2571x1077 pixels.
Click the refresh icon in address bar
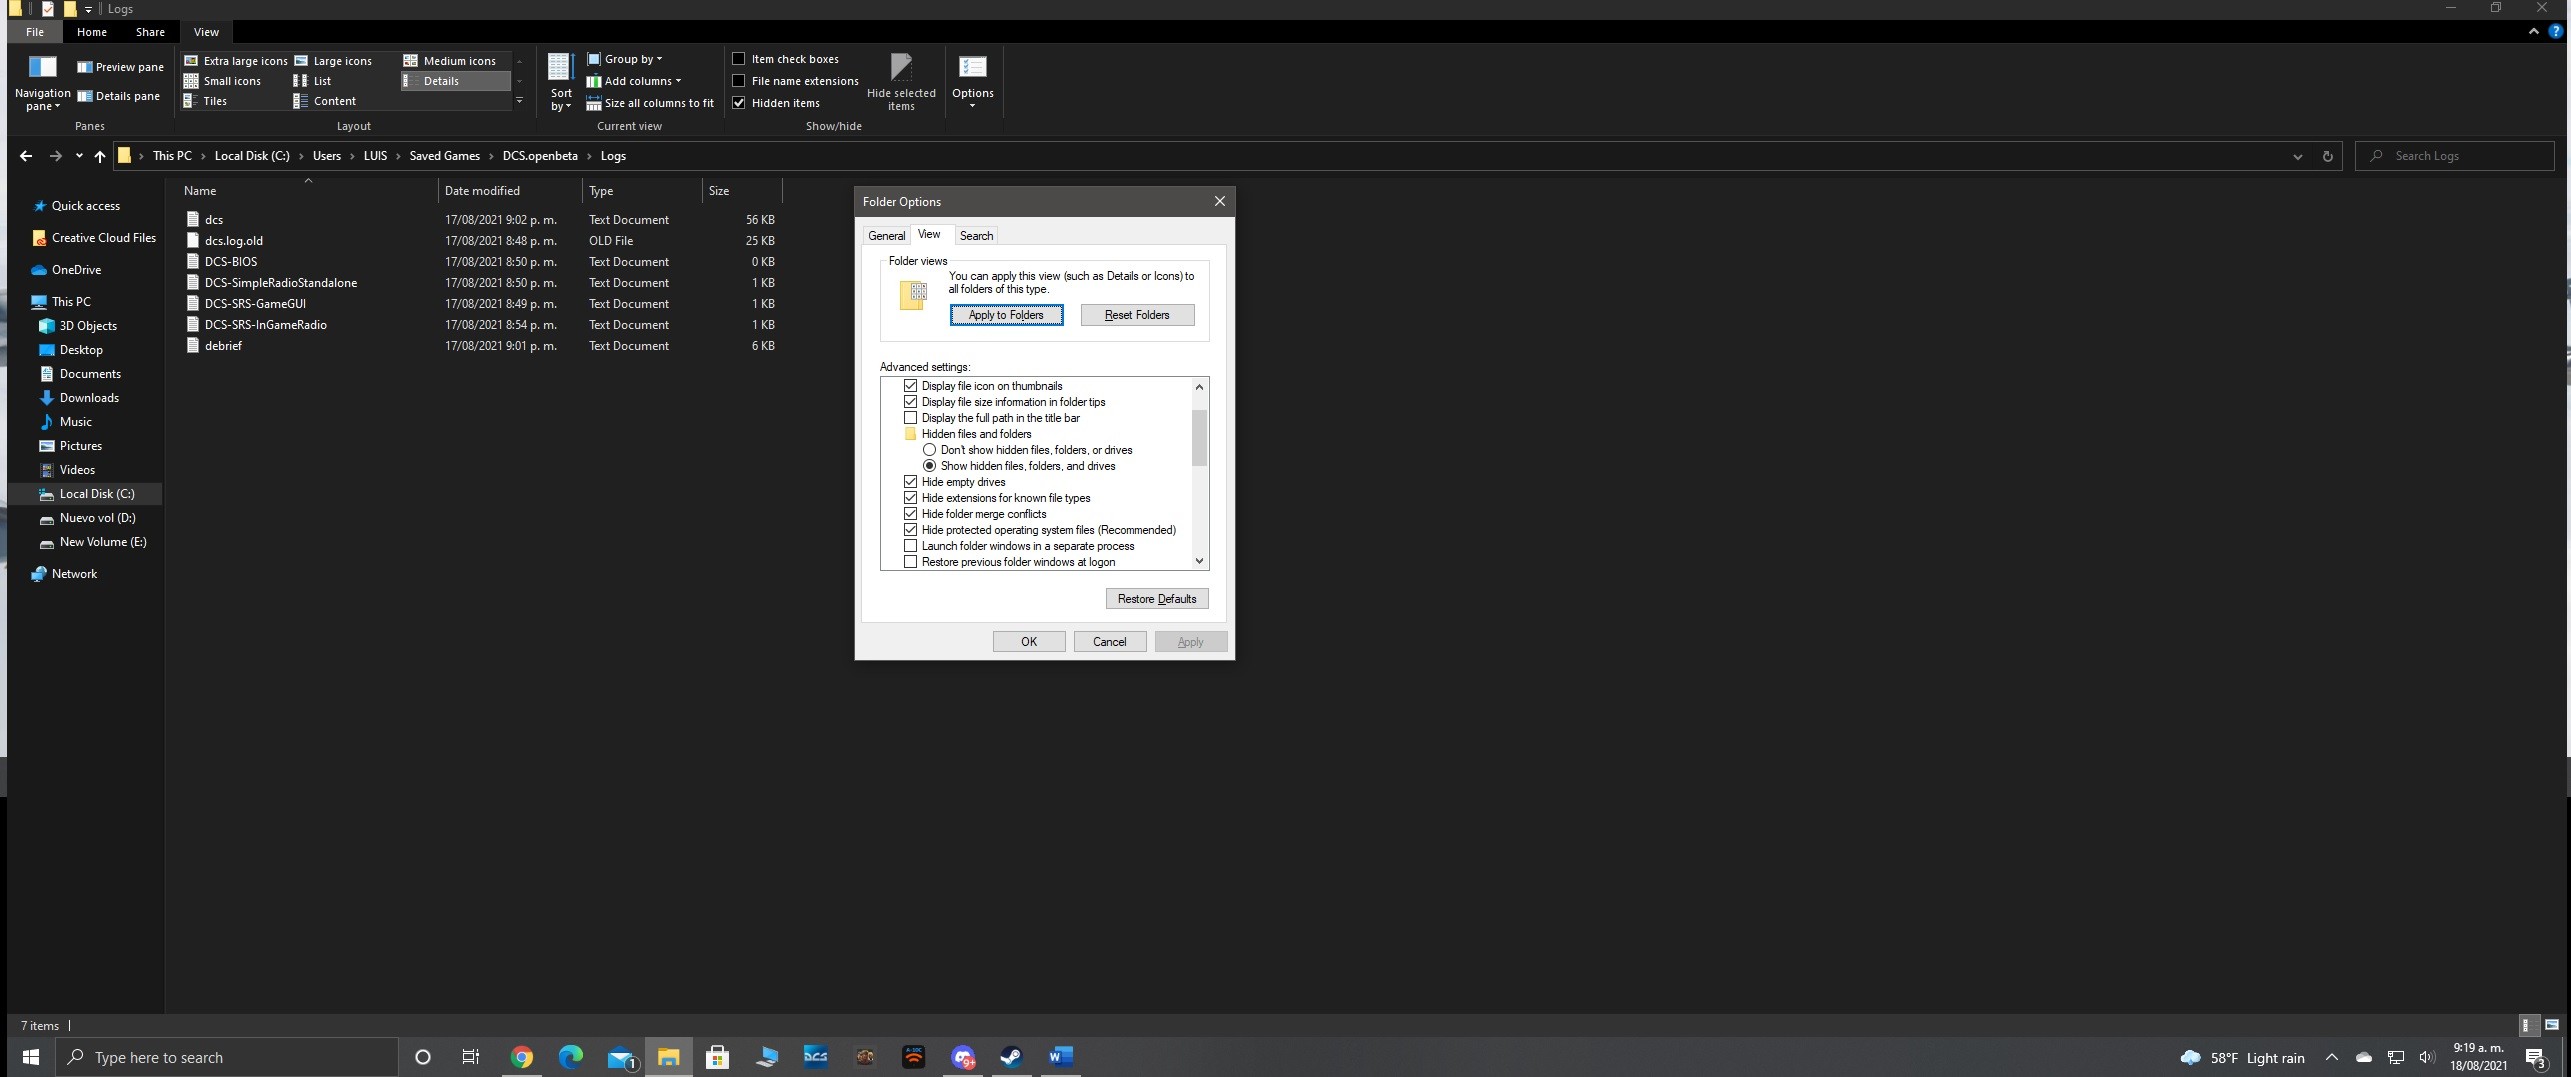(x=2327, y=156)
